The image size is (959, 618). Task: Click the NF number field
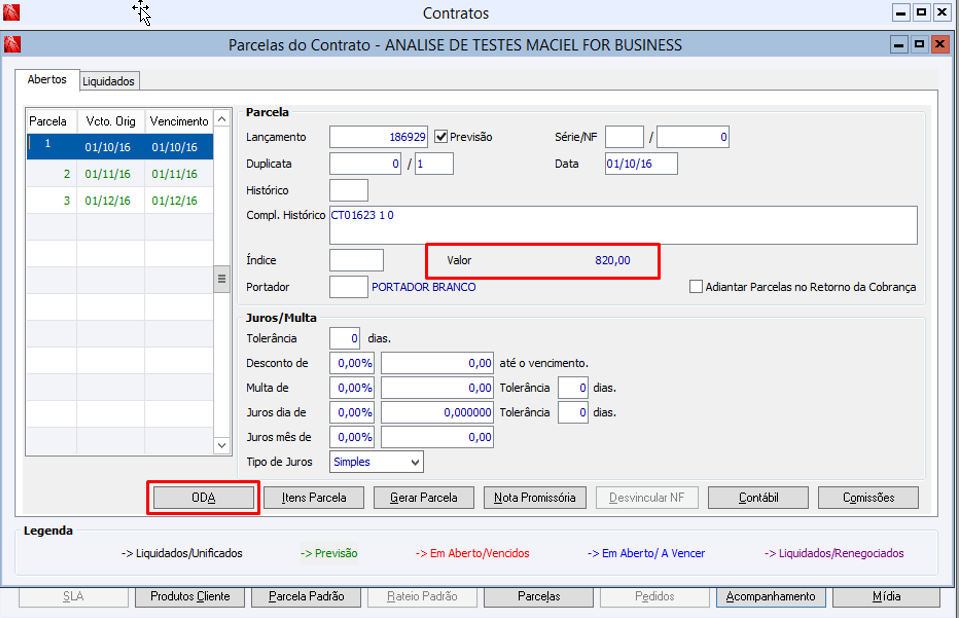pyautogui.click(x=693, y=137)
